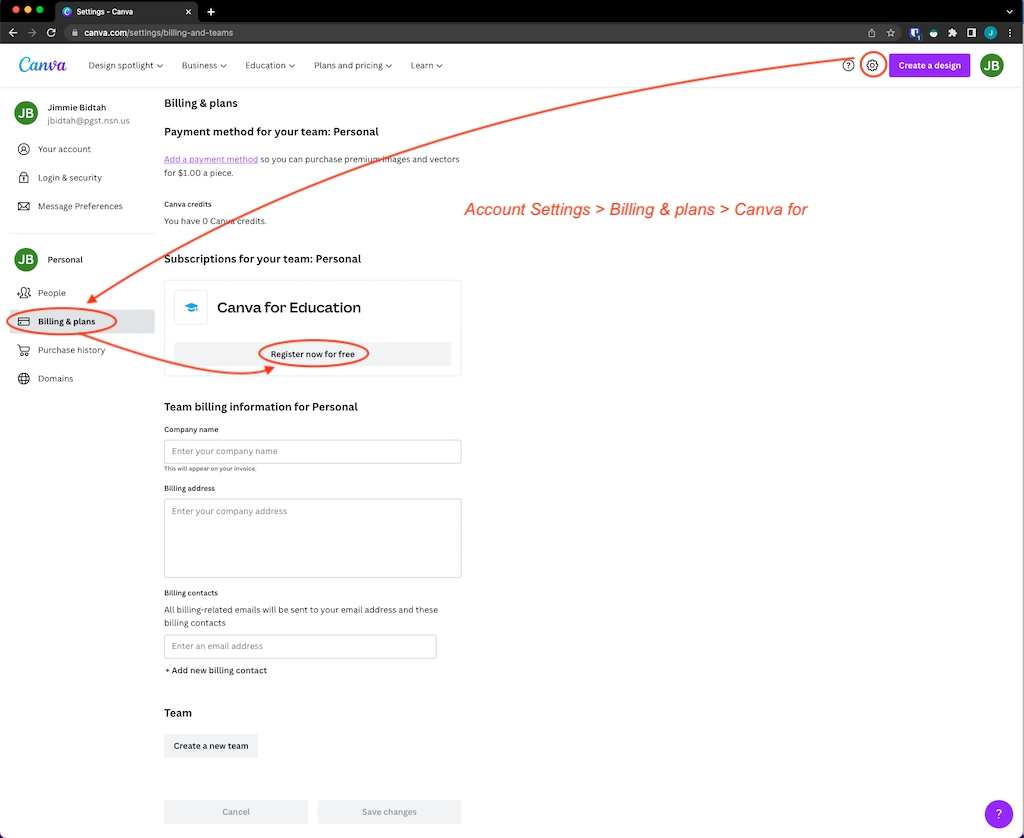Toggle the browser side panel icon

pyautogui.click(x=971, y=33)
